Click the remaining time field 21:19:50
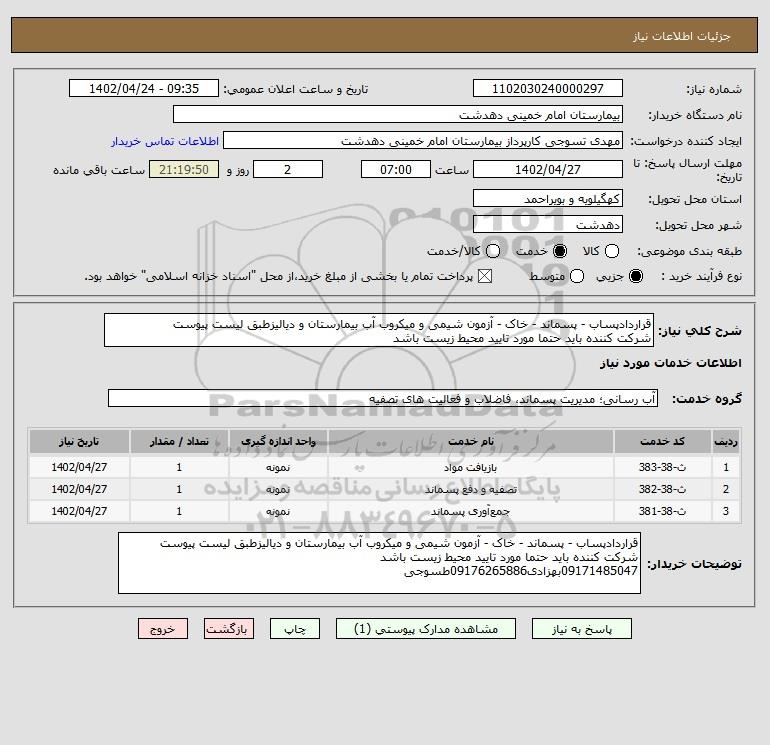770x745 pixels. 184,169
